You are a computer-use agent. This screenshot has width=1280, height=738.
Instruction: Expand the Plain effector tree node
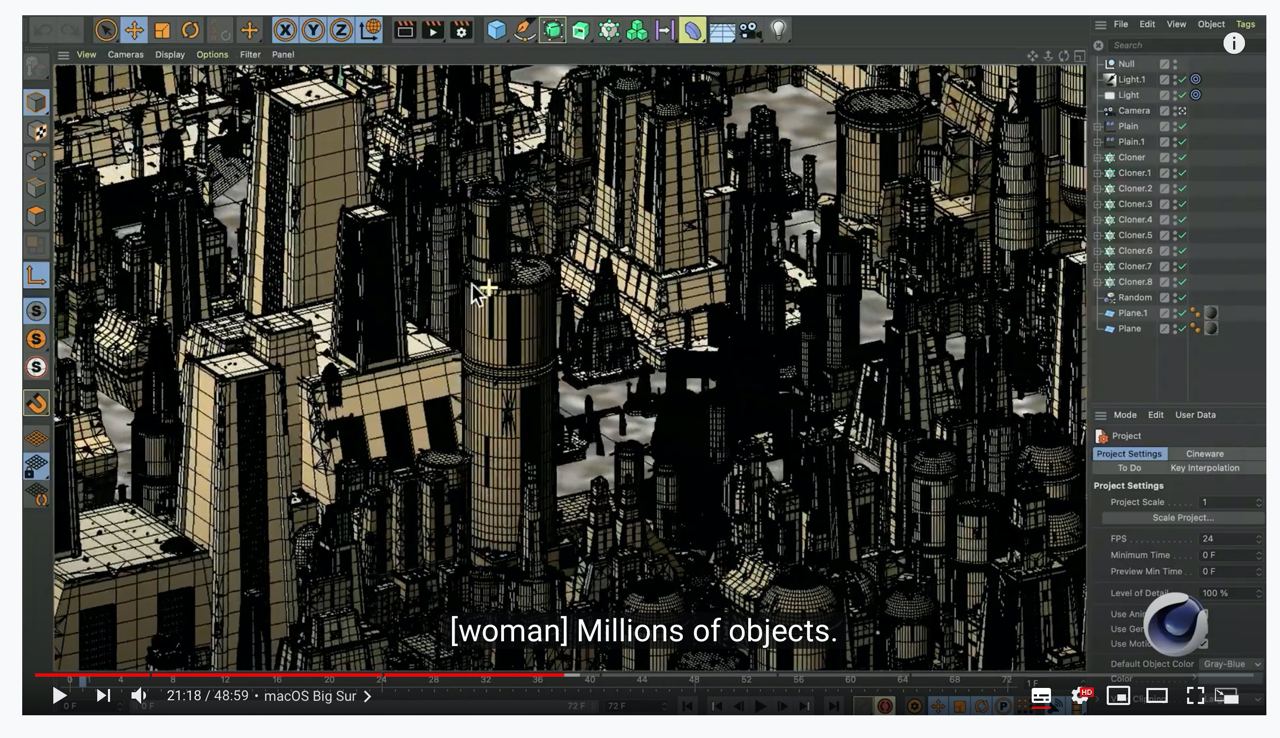pos(1097,127)
